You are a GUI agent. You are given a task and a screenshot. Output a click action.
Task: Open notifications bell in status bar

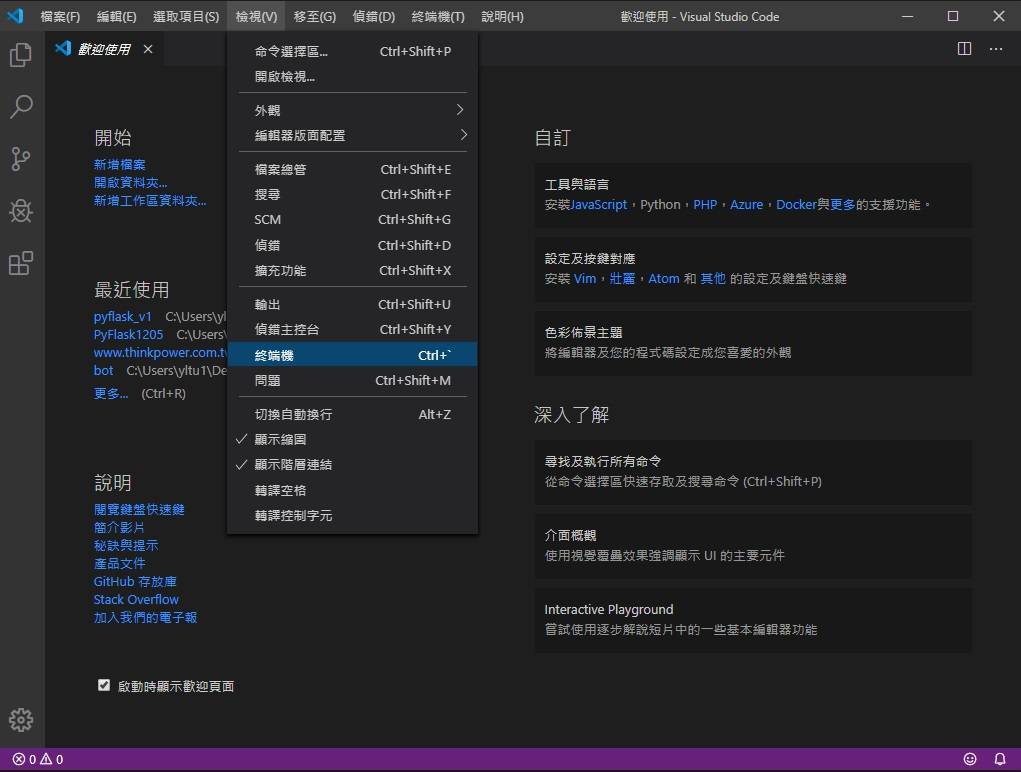[x=1000, y=759]
